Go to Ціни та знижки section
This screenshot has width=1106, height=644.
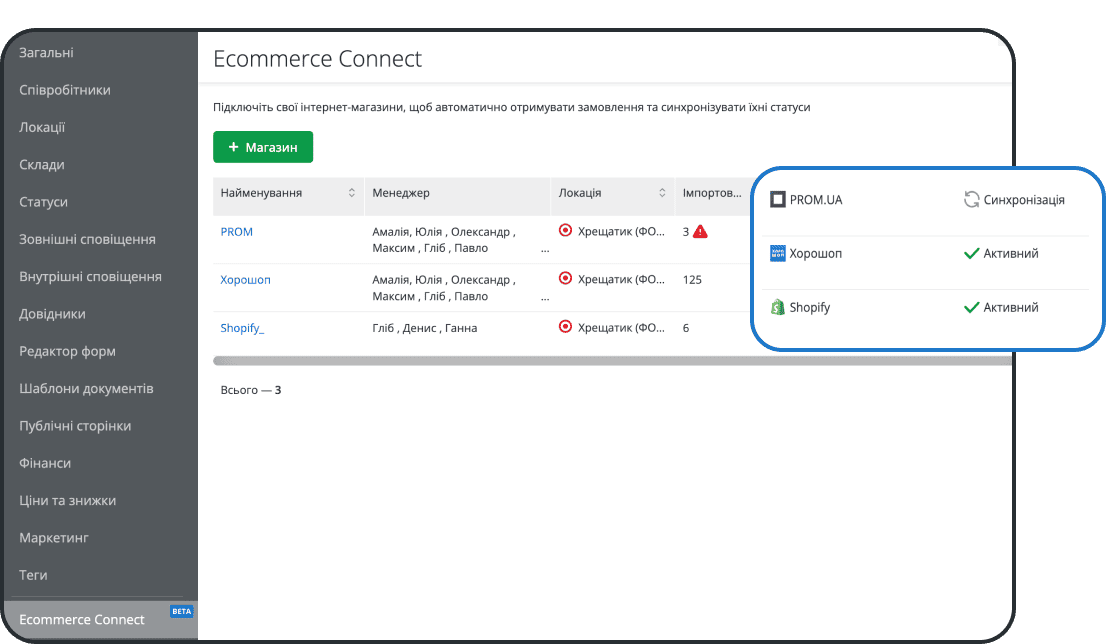pos(67,500)
